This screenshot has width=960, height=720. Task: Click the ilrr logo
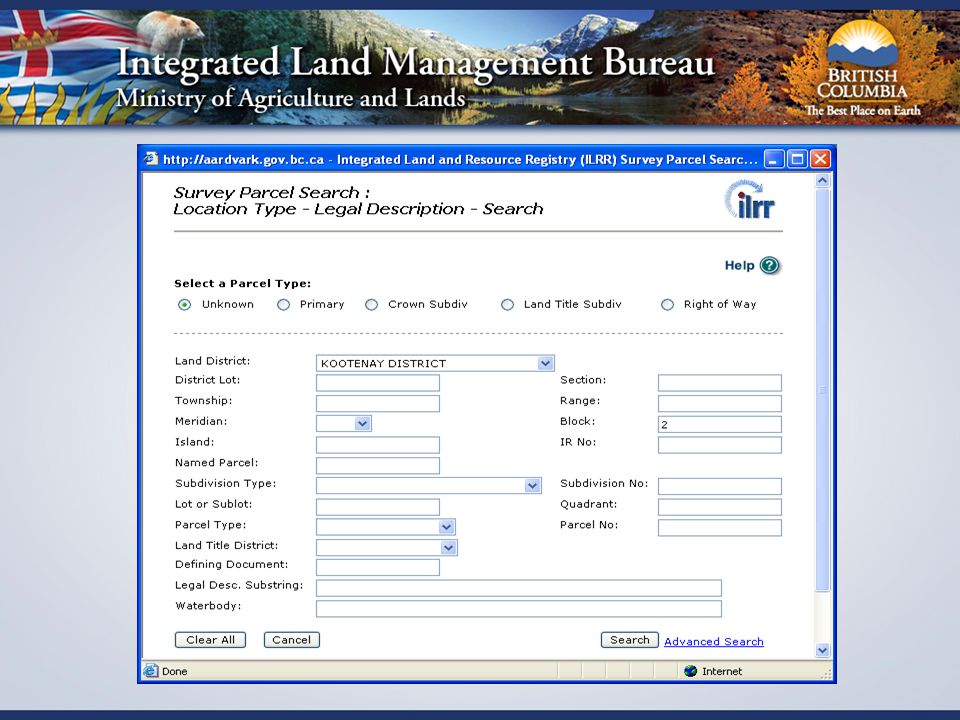click(750, 200)
